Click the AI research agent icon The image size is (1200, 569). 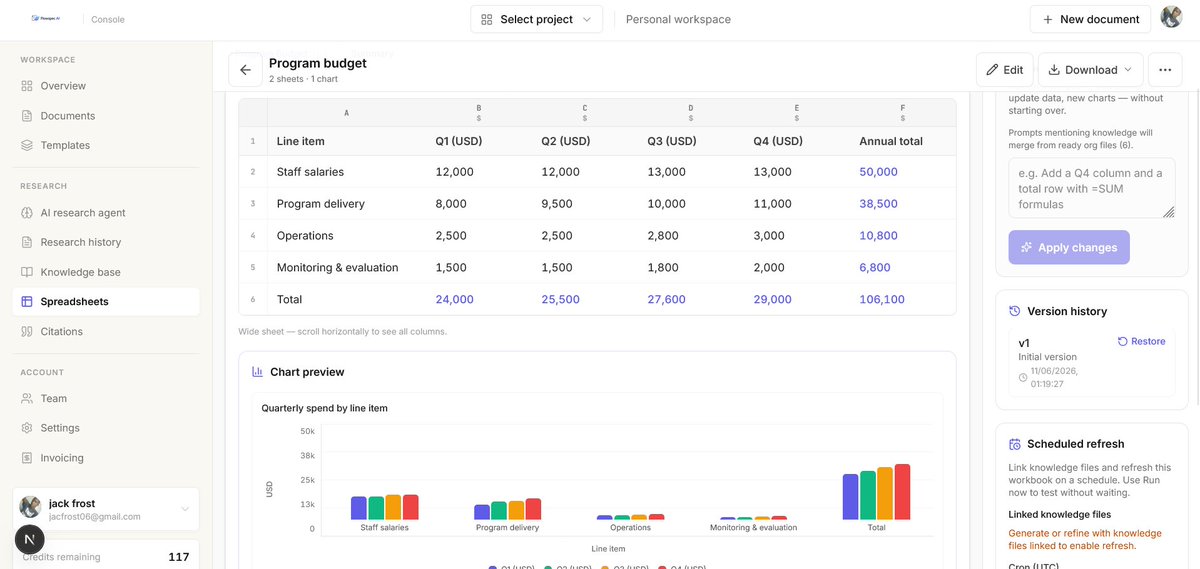point(27,213)
